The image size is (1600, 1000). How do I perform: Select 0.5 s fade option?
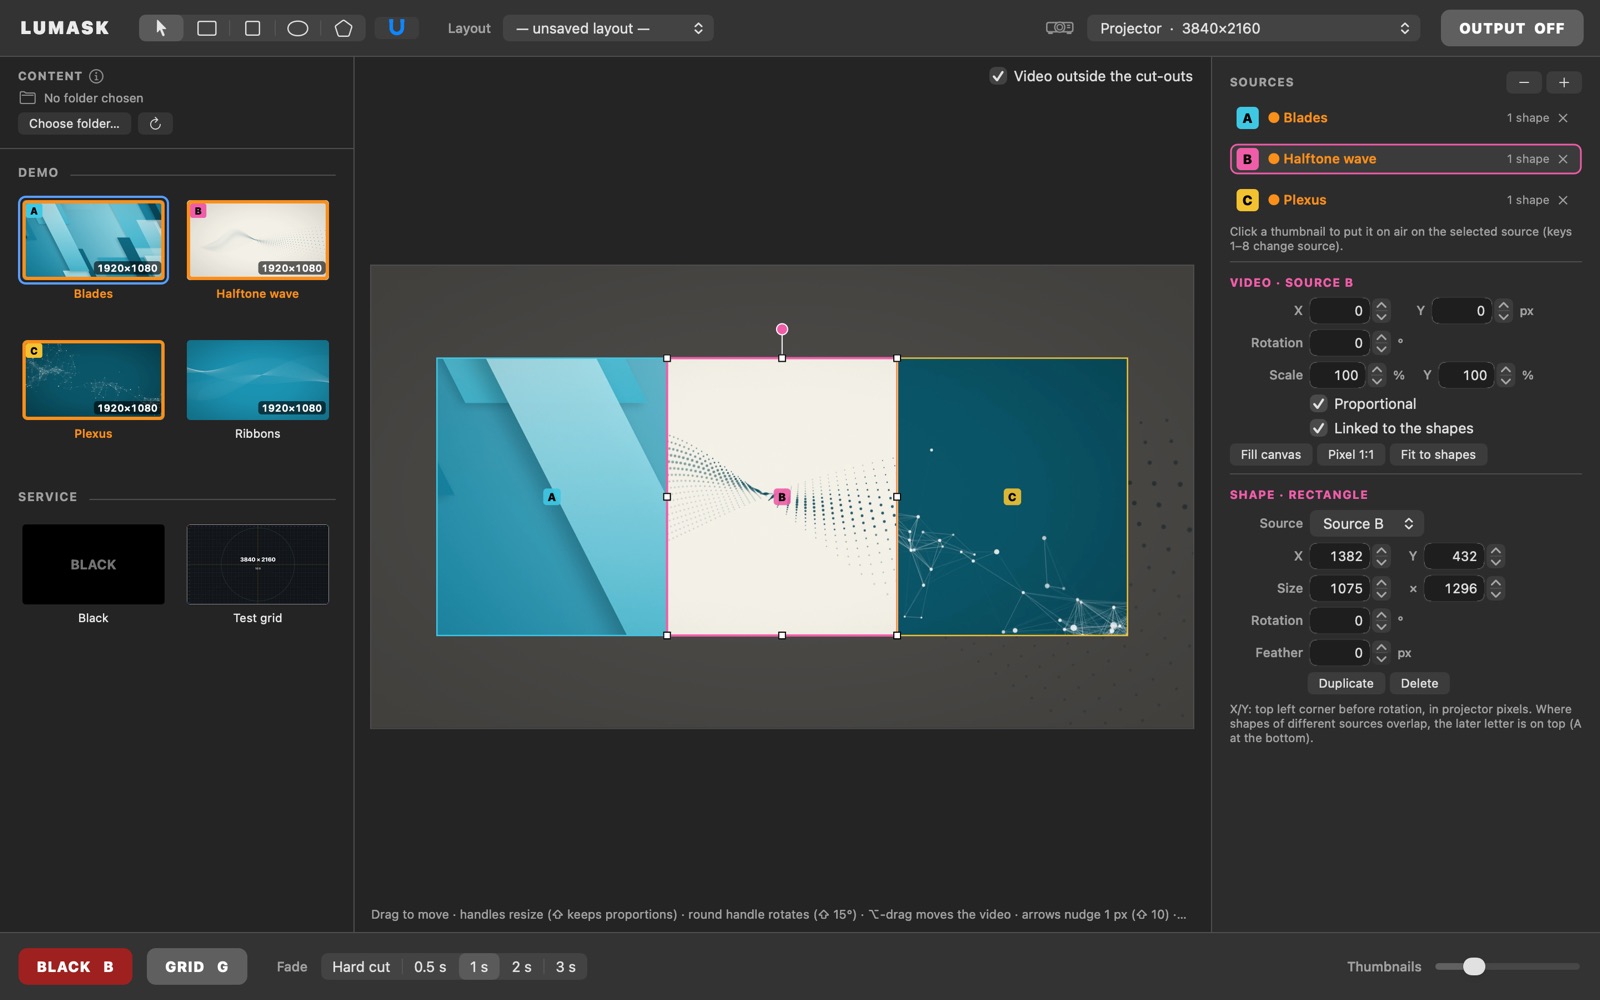[x=430, y=967]
